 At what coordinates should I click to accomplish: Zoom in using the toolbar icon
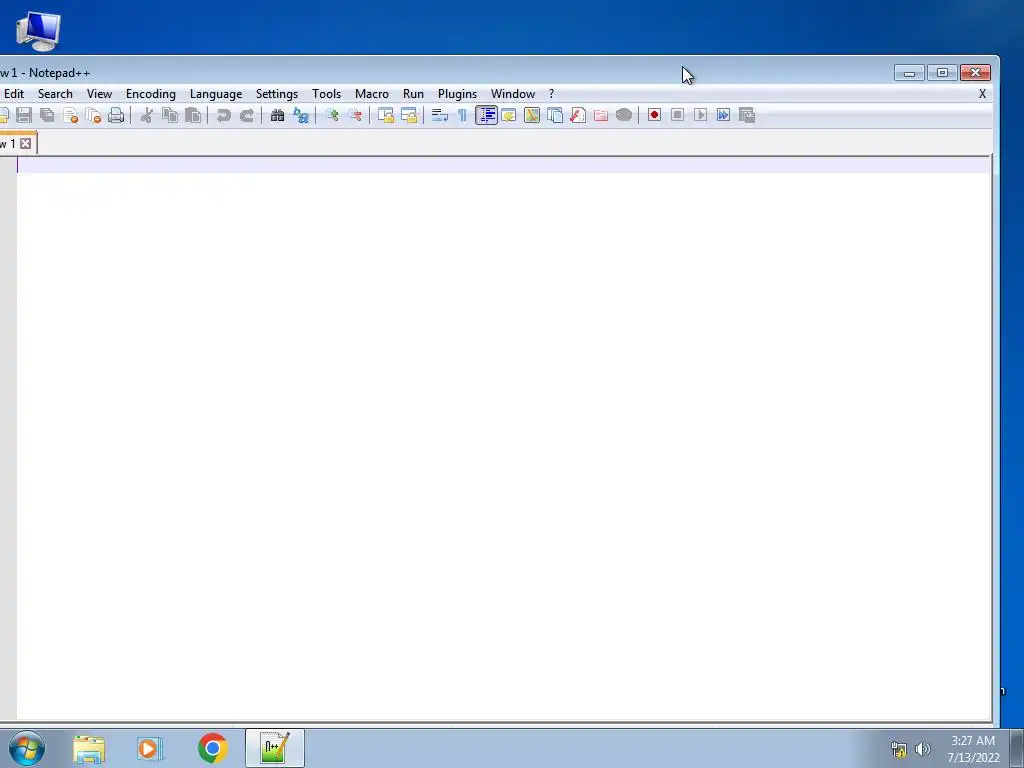[x=332, y=116]
